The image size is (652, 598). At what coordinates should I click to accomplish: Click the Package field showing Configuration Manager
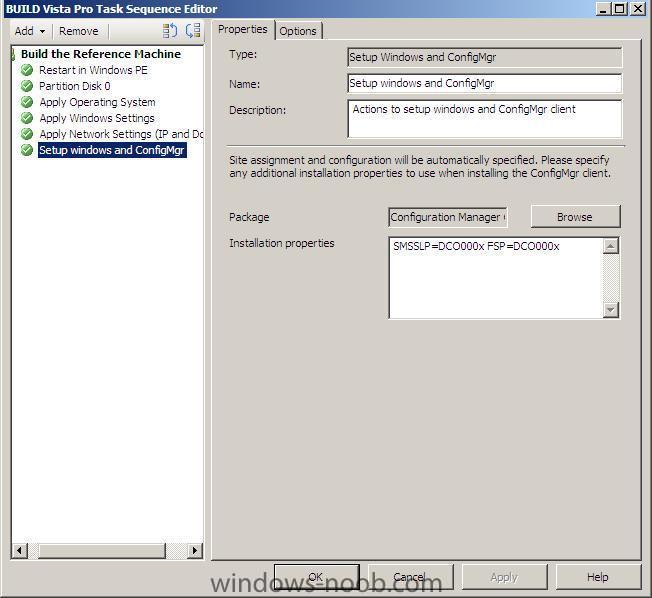click(x=447, y=217)
